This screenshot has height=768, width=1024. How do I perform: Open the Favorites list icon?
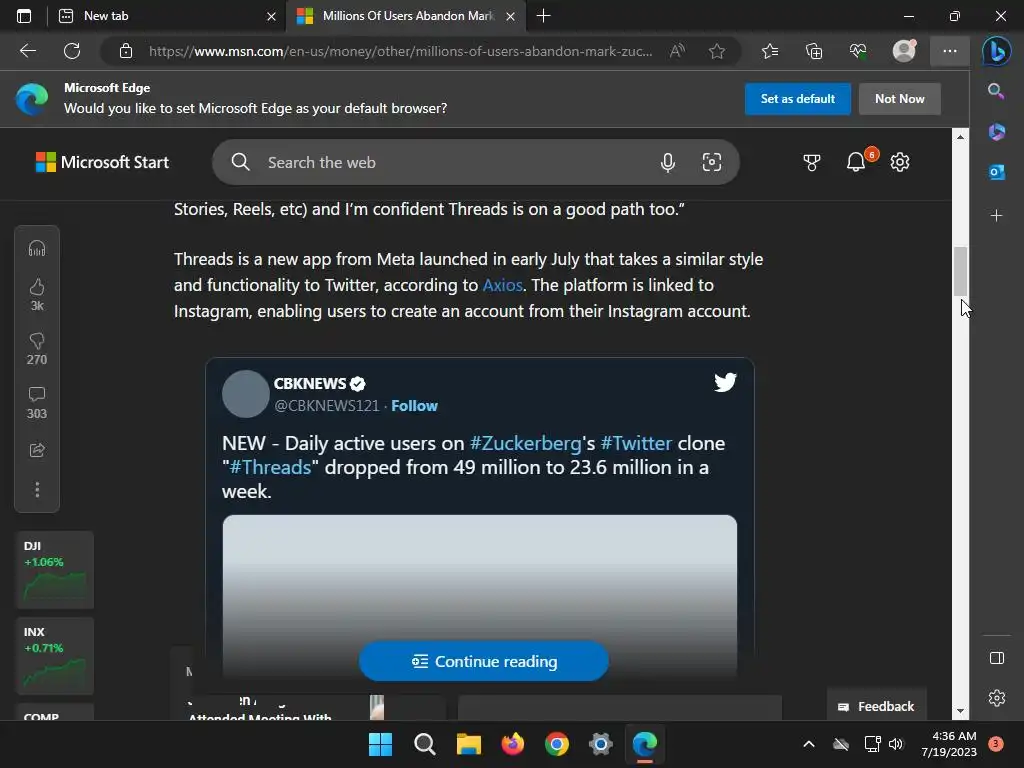click(770, 51)
